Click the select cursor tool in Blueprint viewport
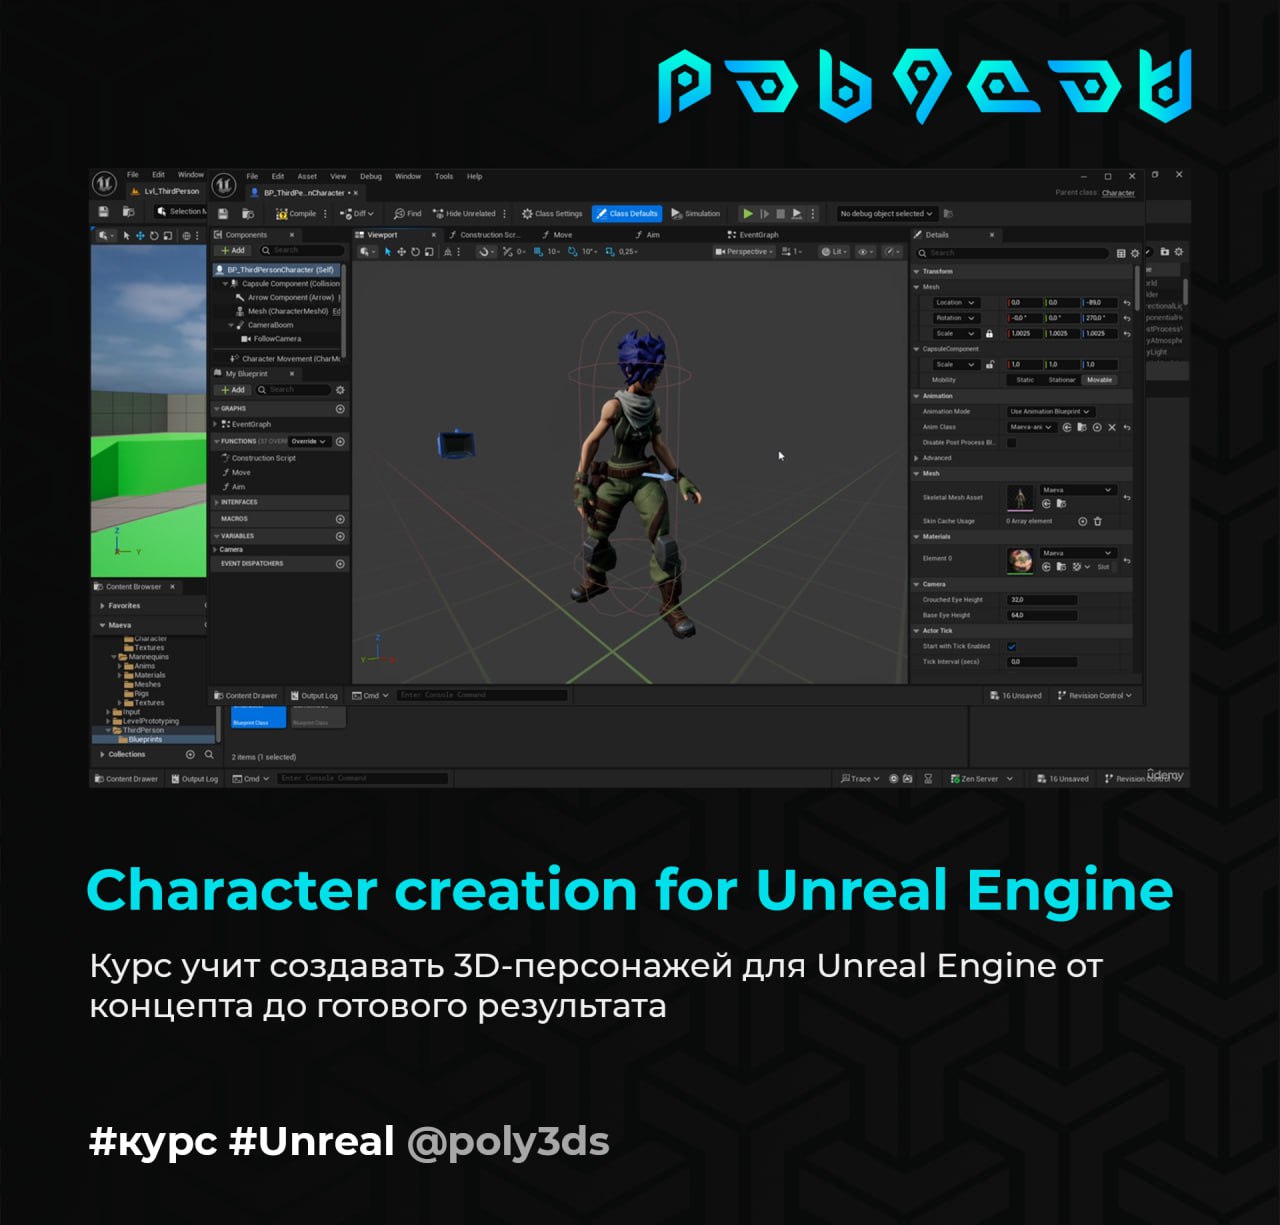This screenshot has width=1280, height=1225. [x=389, y=252]
